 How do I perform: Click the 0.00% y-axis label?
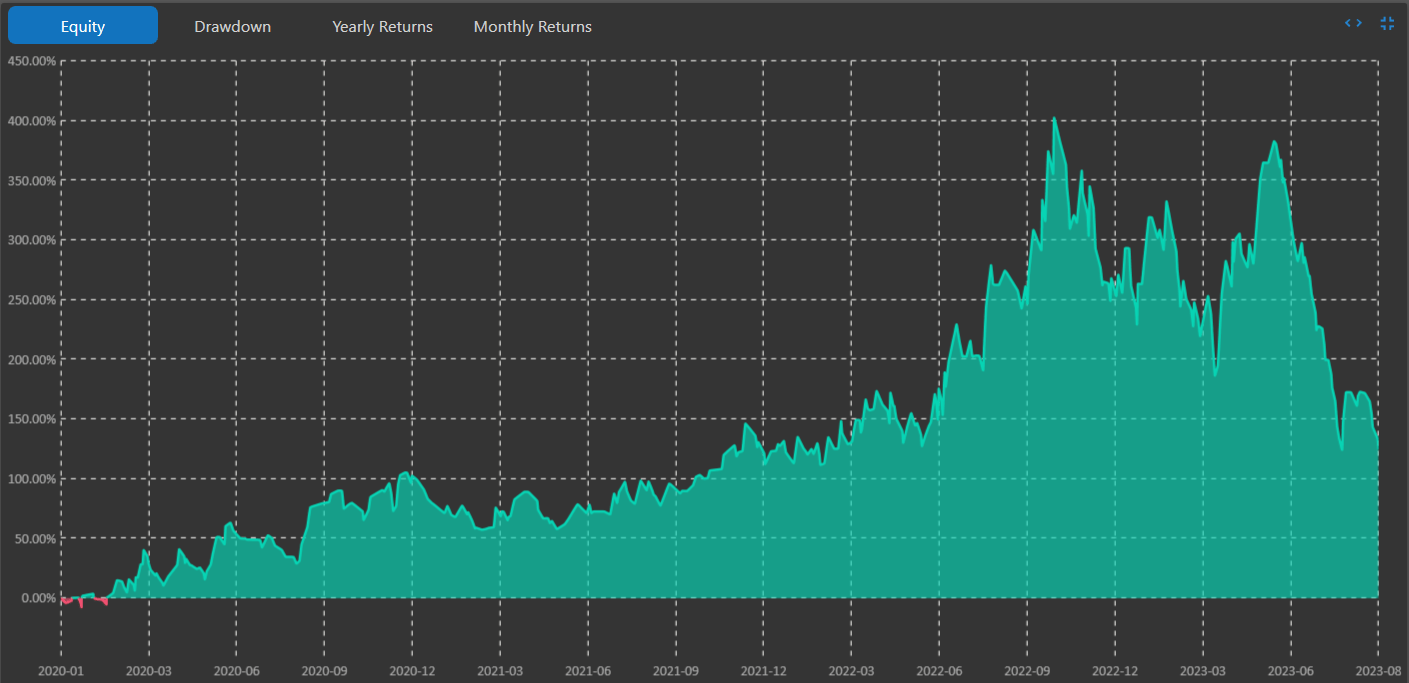pyautogui.click(x=38, y=598)
